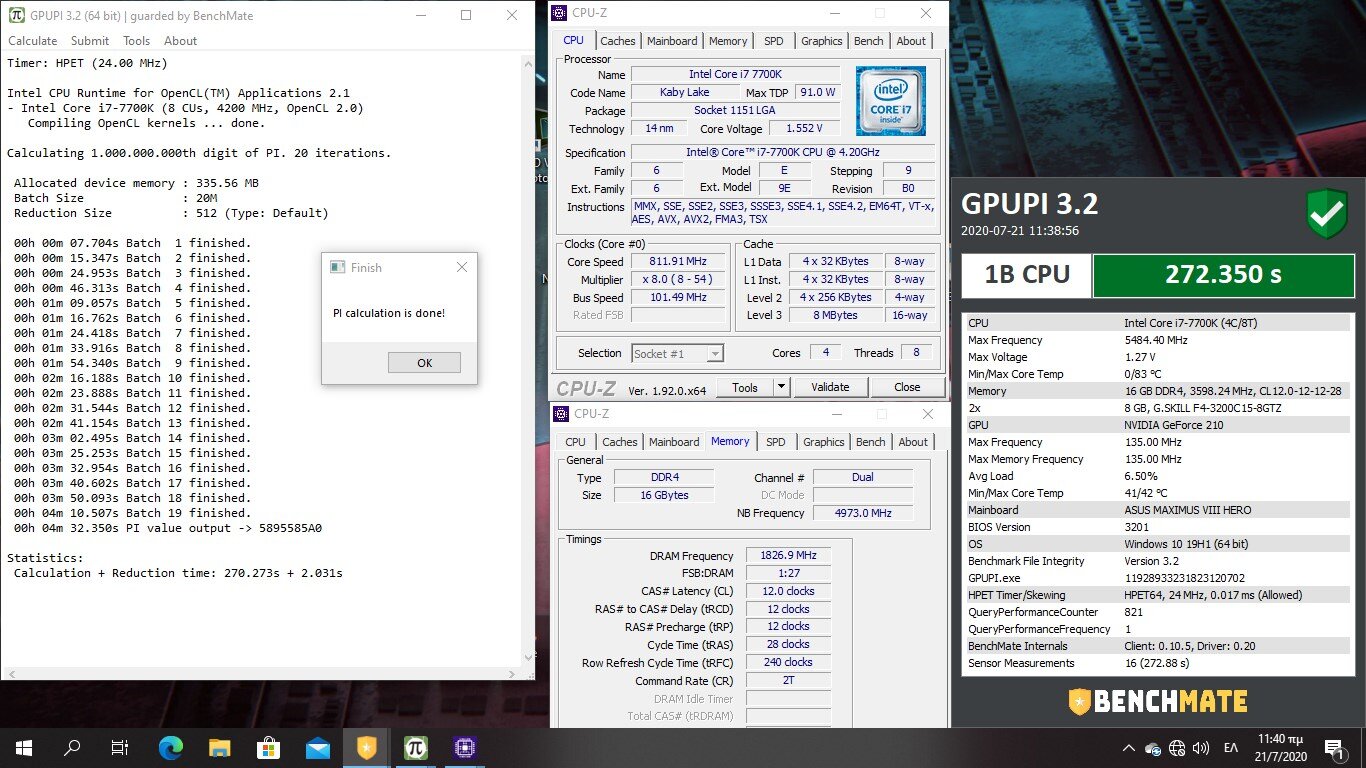1366x768 pixels.
Task: Select SPD tab in bottom CPU-Z window
Action: tap(776, 442)
